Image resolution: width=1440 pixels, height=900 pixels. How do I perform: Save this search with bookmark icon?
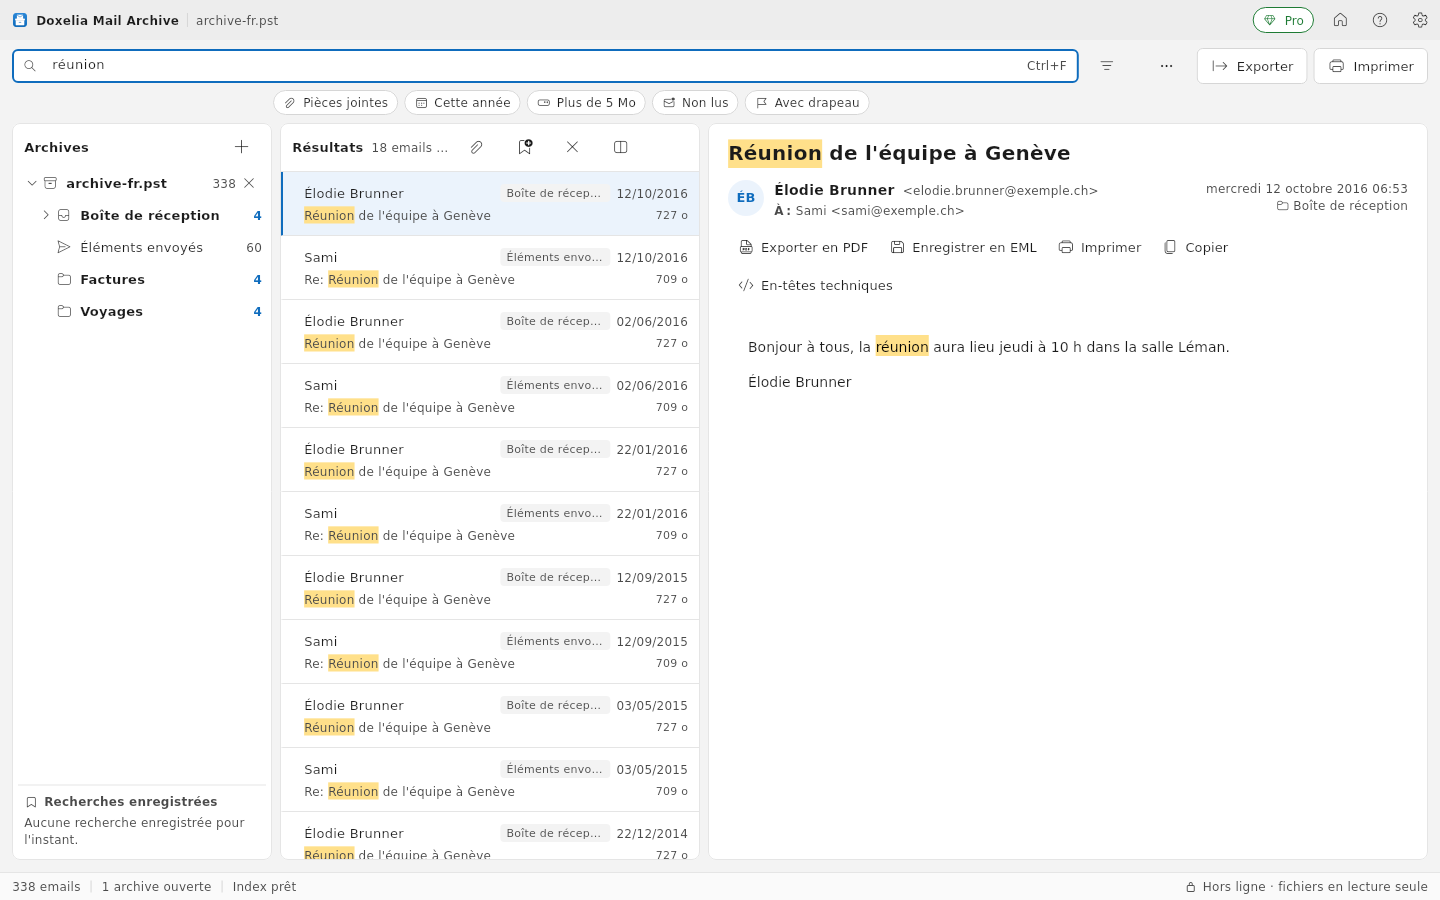(525, 147)
